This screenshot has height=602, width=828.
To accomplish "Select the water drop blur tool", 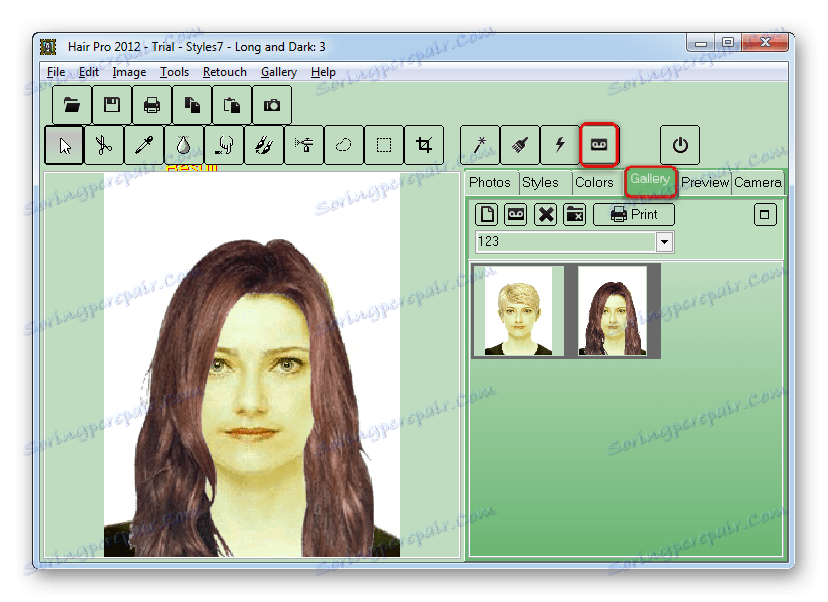I will point(184,145).
